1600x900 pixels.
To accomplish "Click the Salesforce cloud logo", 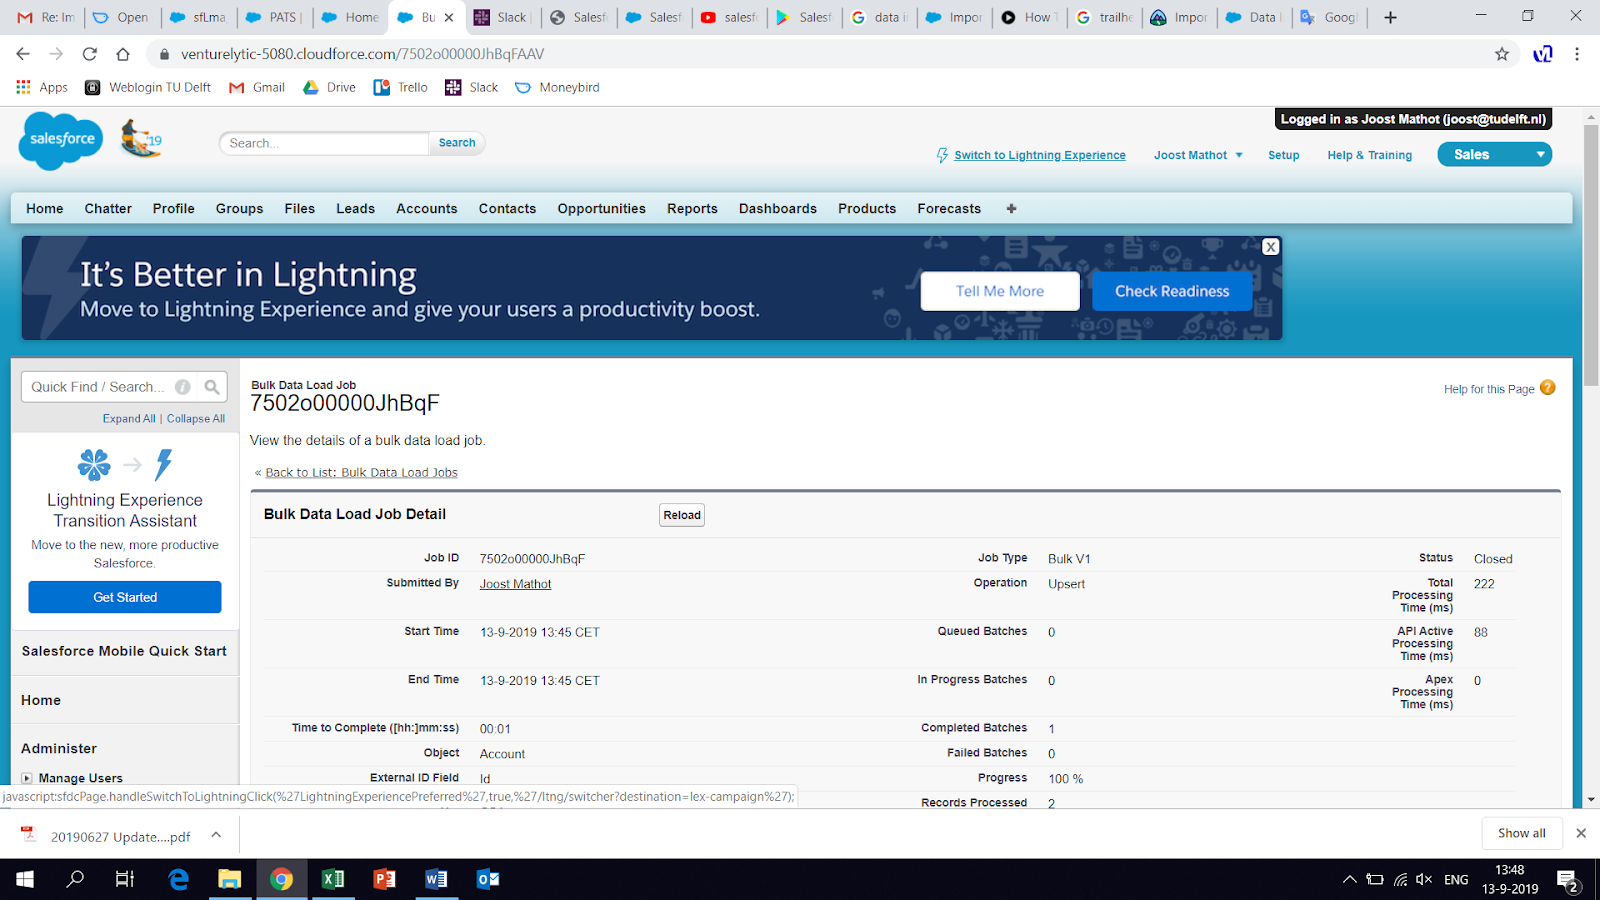I will (x=62, y=140).
